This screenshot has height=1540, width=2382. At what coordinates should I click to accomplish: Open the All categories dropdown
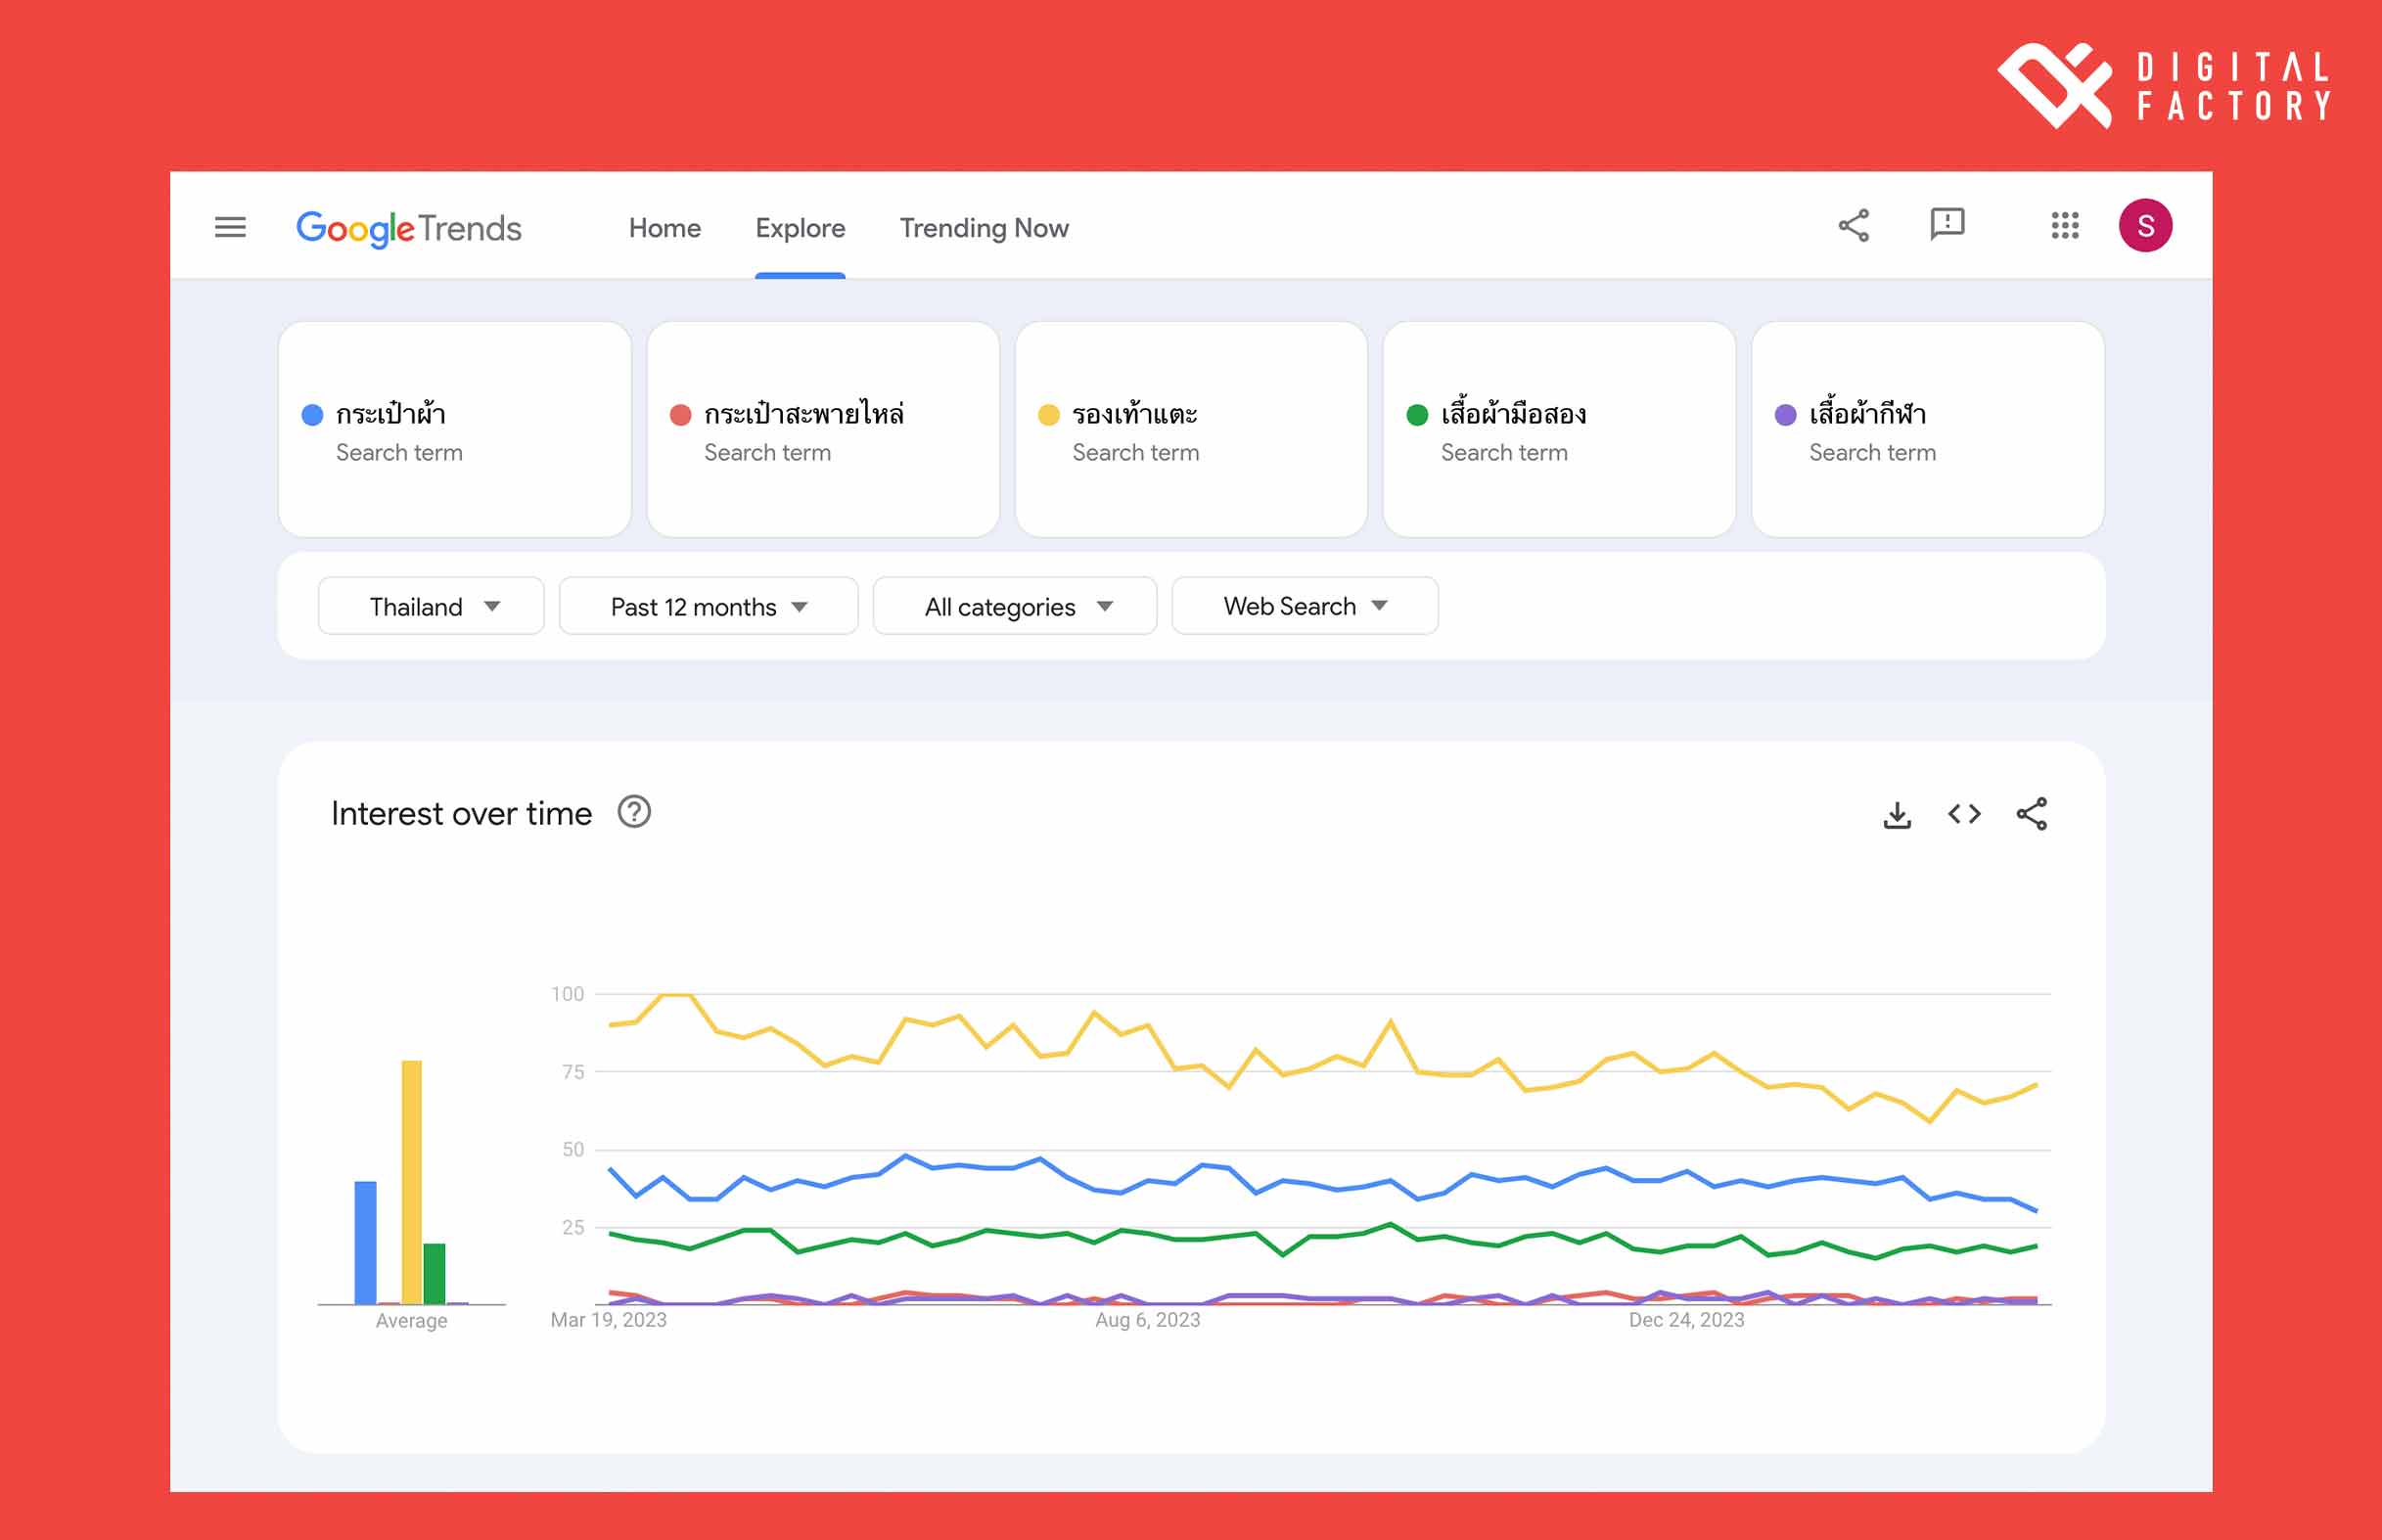1013,605
